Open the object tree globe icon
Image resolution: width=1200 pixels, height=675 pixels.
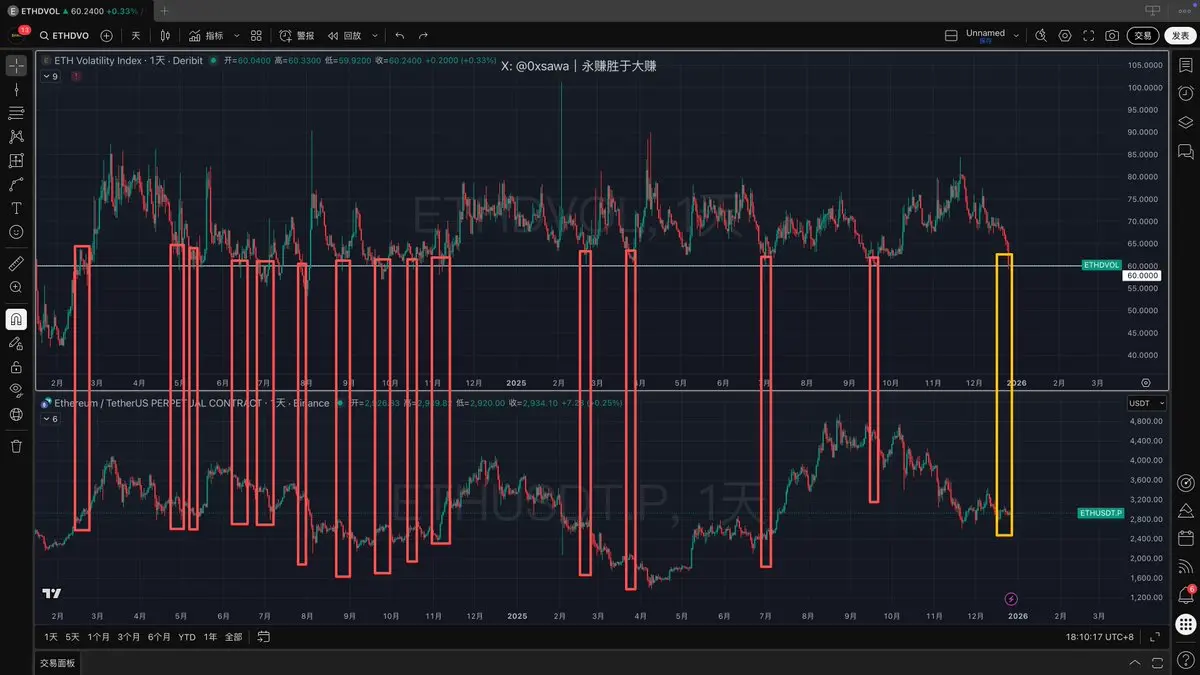[16, 414]
